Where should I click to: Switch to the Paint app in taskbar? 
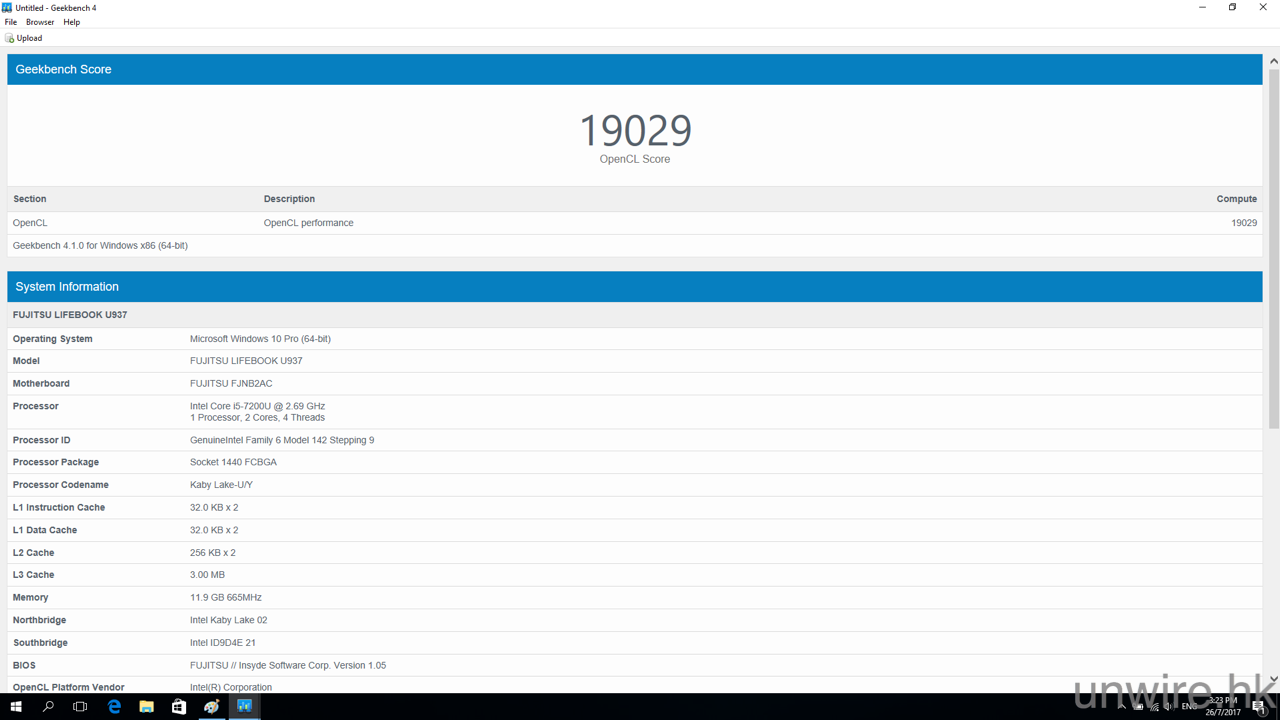click(x=212, y=707)
